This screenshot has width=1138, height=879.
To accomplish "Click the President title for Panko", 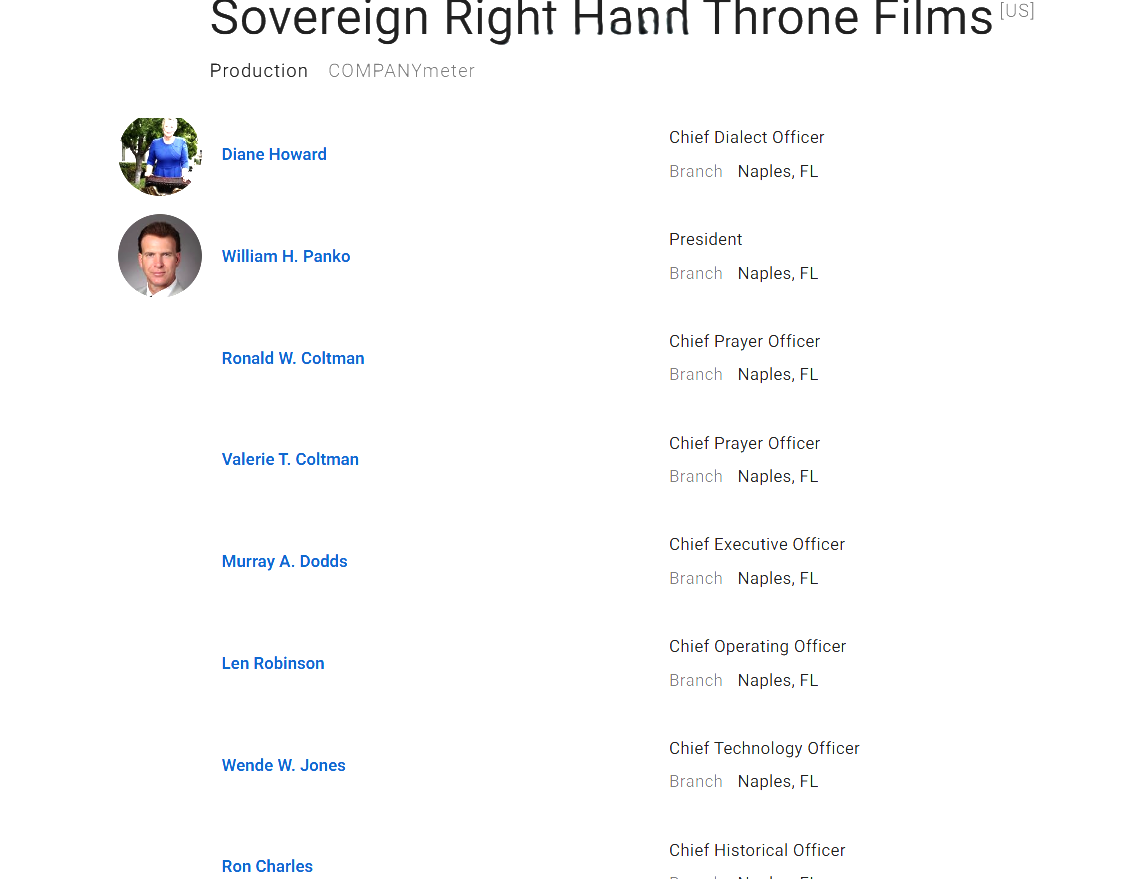I will pos(705,240).
